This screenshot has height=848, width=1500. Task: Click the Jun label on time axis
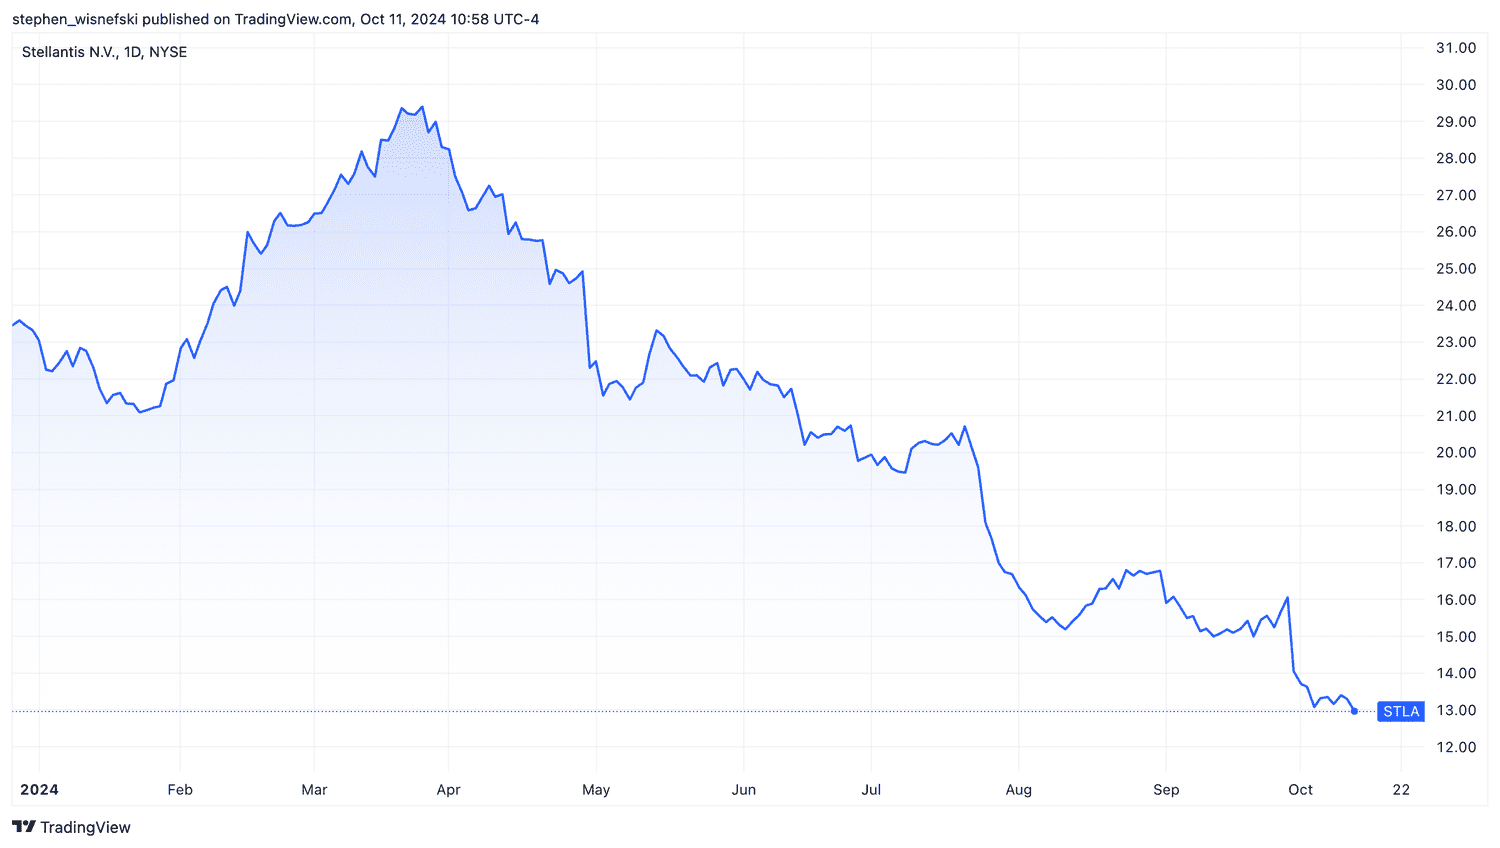tap(744, 790)
